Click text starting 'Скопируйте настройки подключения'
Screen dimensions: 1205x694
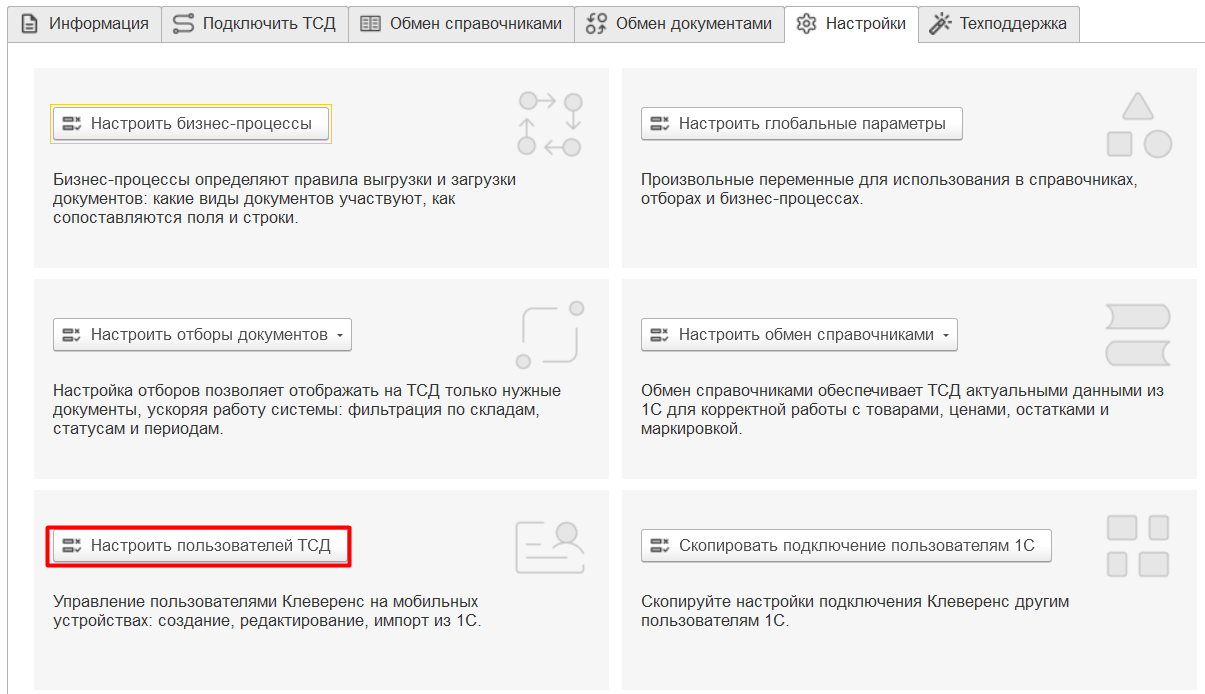(855, 611)
